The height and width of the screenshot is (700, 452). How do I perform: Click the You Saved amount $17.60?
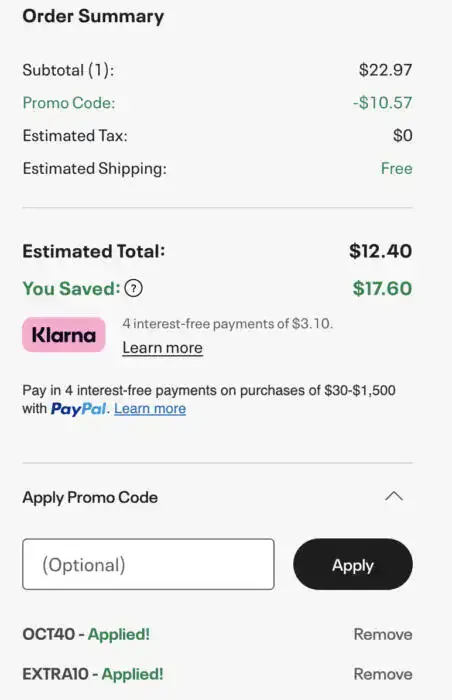click(x=382, y=288)
